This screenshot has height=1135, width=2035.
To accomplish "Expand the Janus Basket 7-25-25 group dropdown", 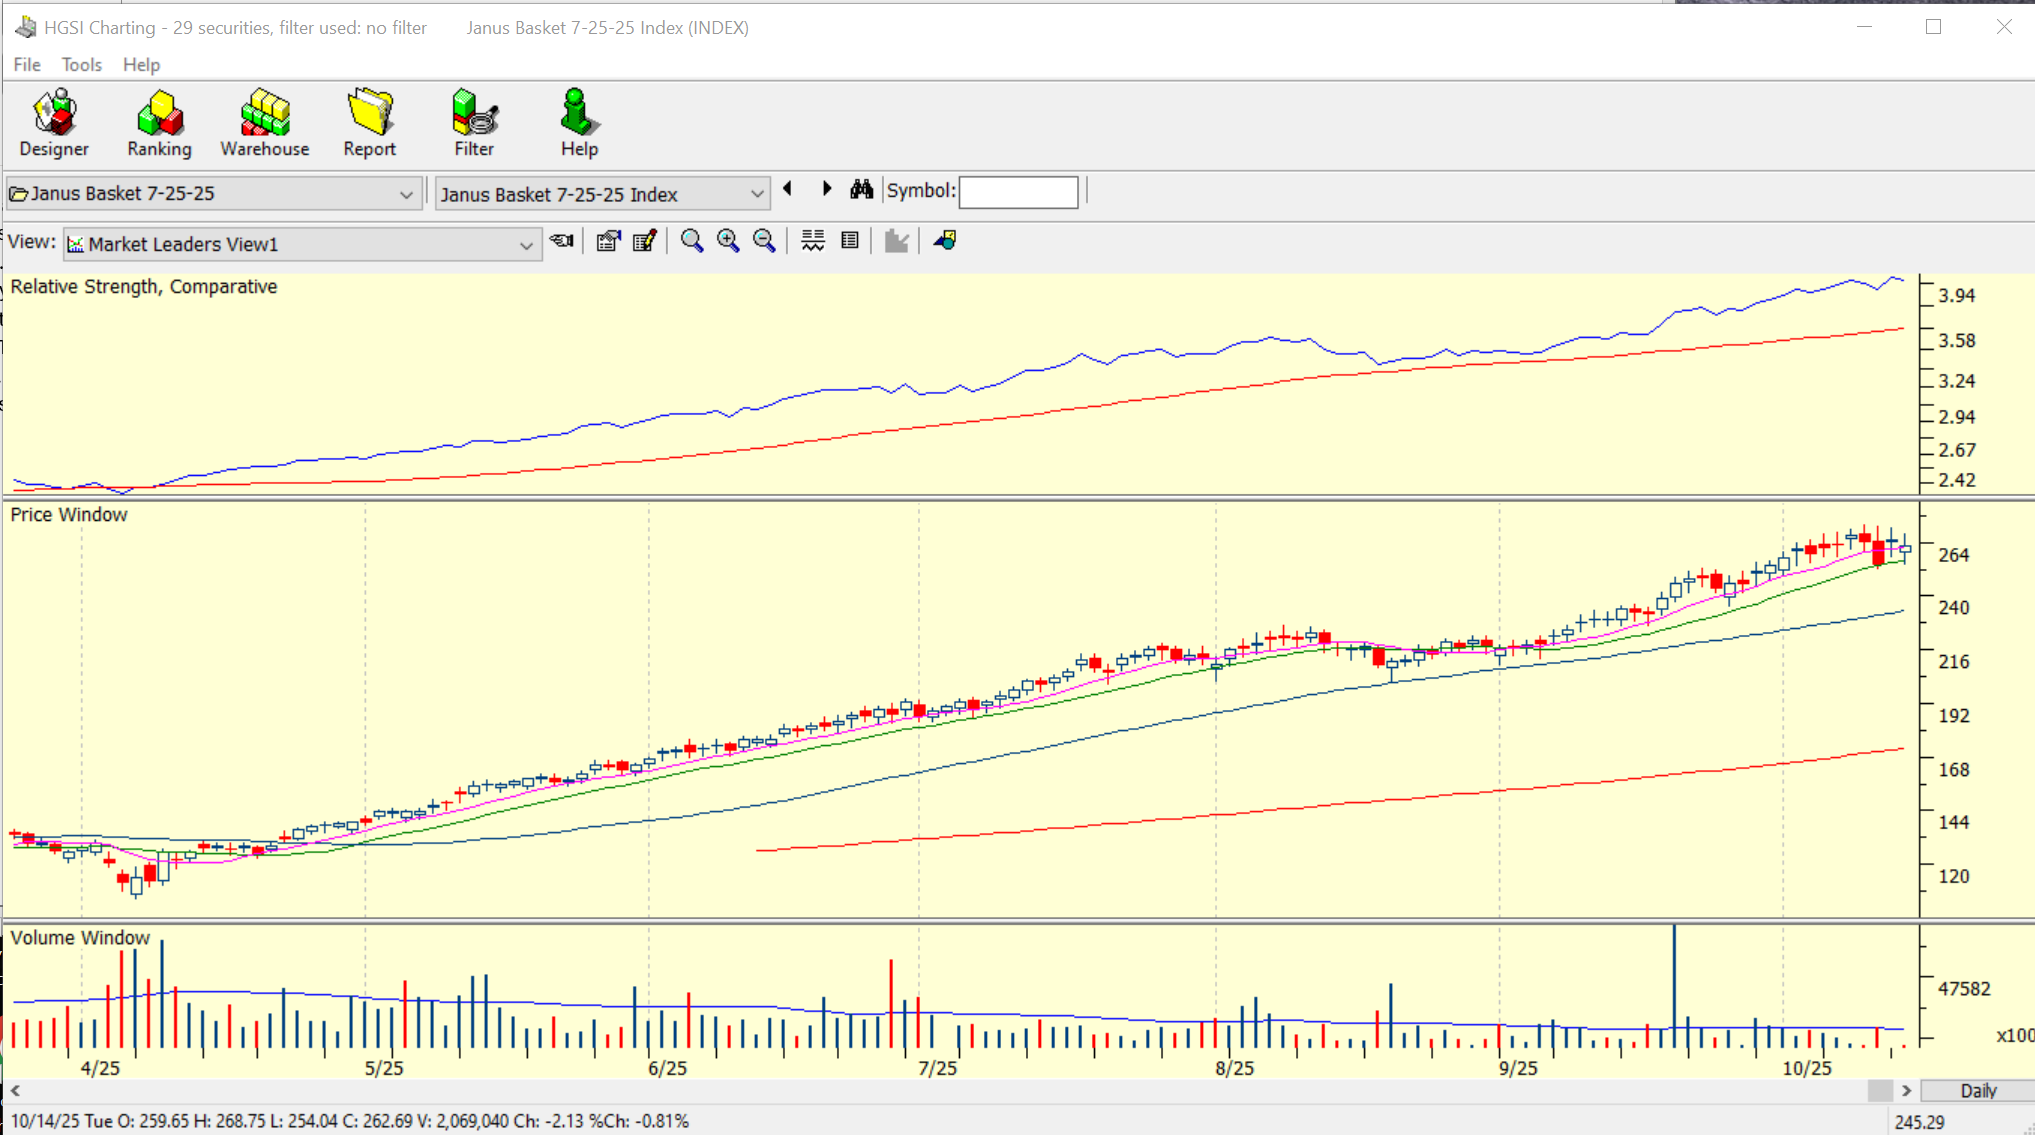I will 406,194.
